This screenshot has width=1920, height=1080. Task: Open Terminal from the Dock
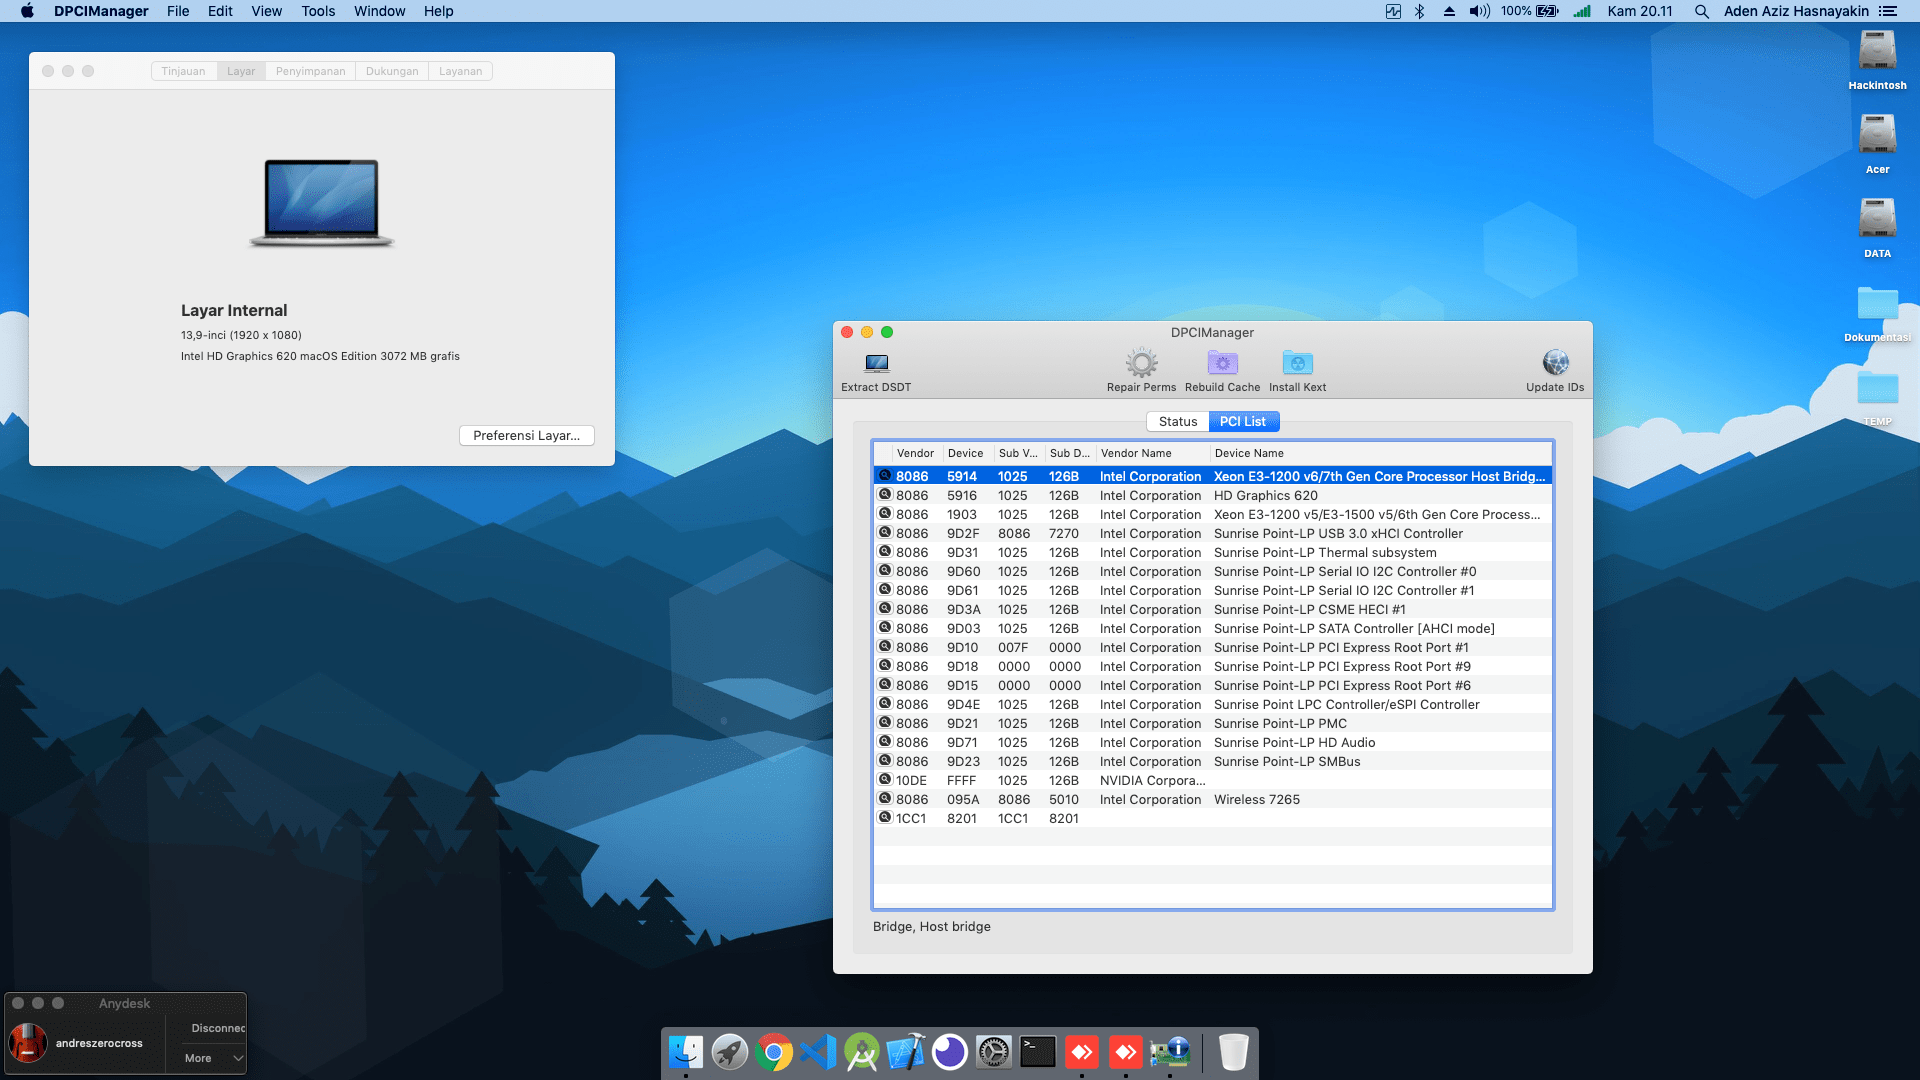[x=1038, y=1052]
